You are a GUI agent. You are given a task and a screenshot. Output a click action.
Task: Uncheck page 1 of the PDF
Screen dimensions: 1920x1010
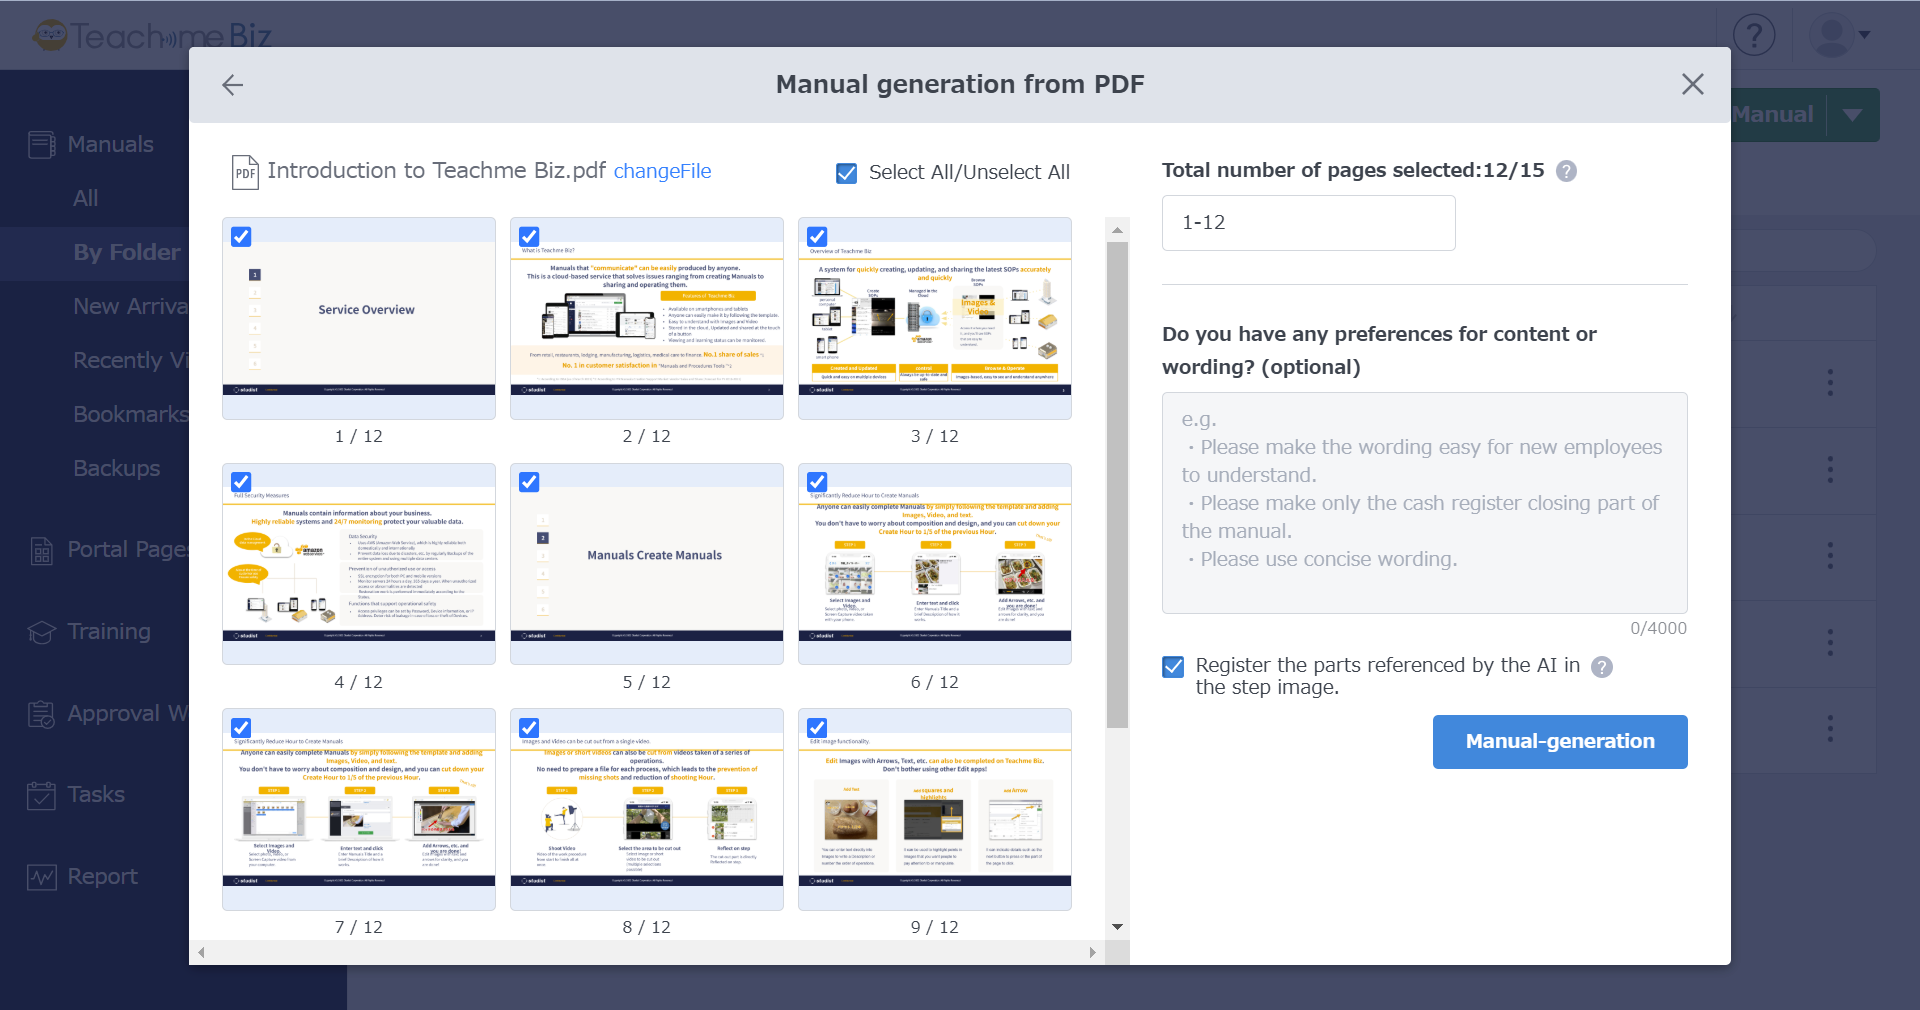[241, 237]
